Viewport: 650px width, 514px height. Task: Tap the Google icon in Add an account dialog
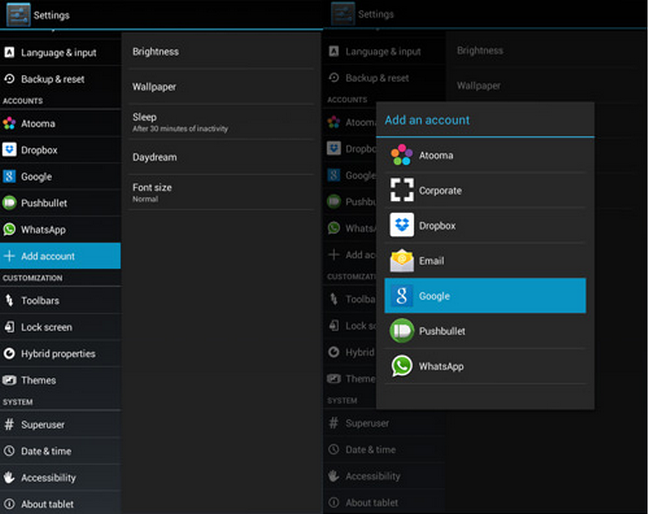(402, 296)
